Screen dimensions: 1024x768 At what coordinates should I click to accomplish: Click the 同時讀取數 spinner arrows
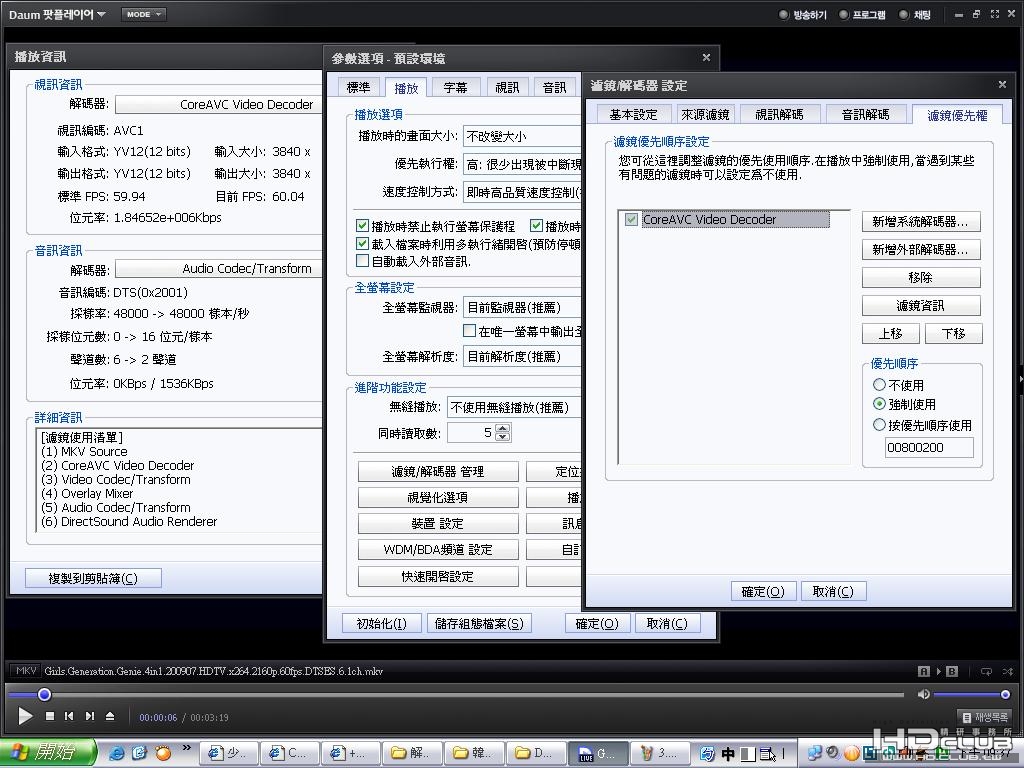(x=502, y=432)
